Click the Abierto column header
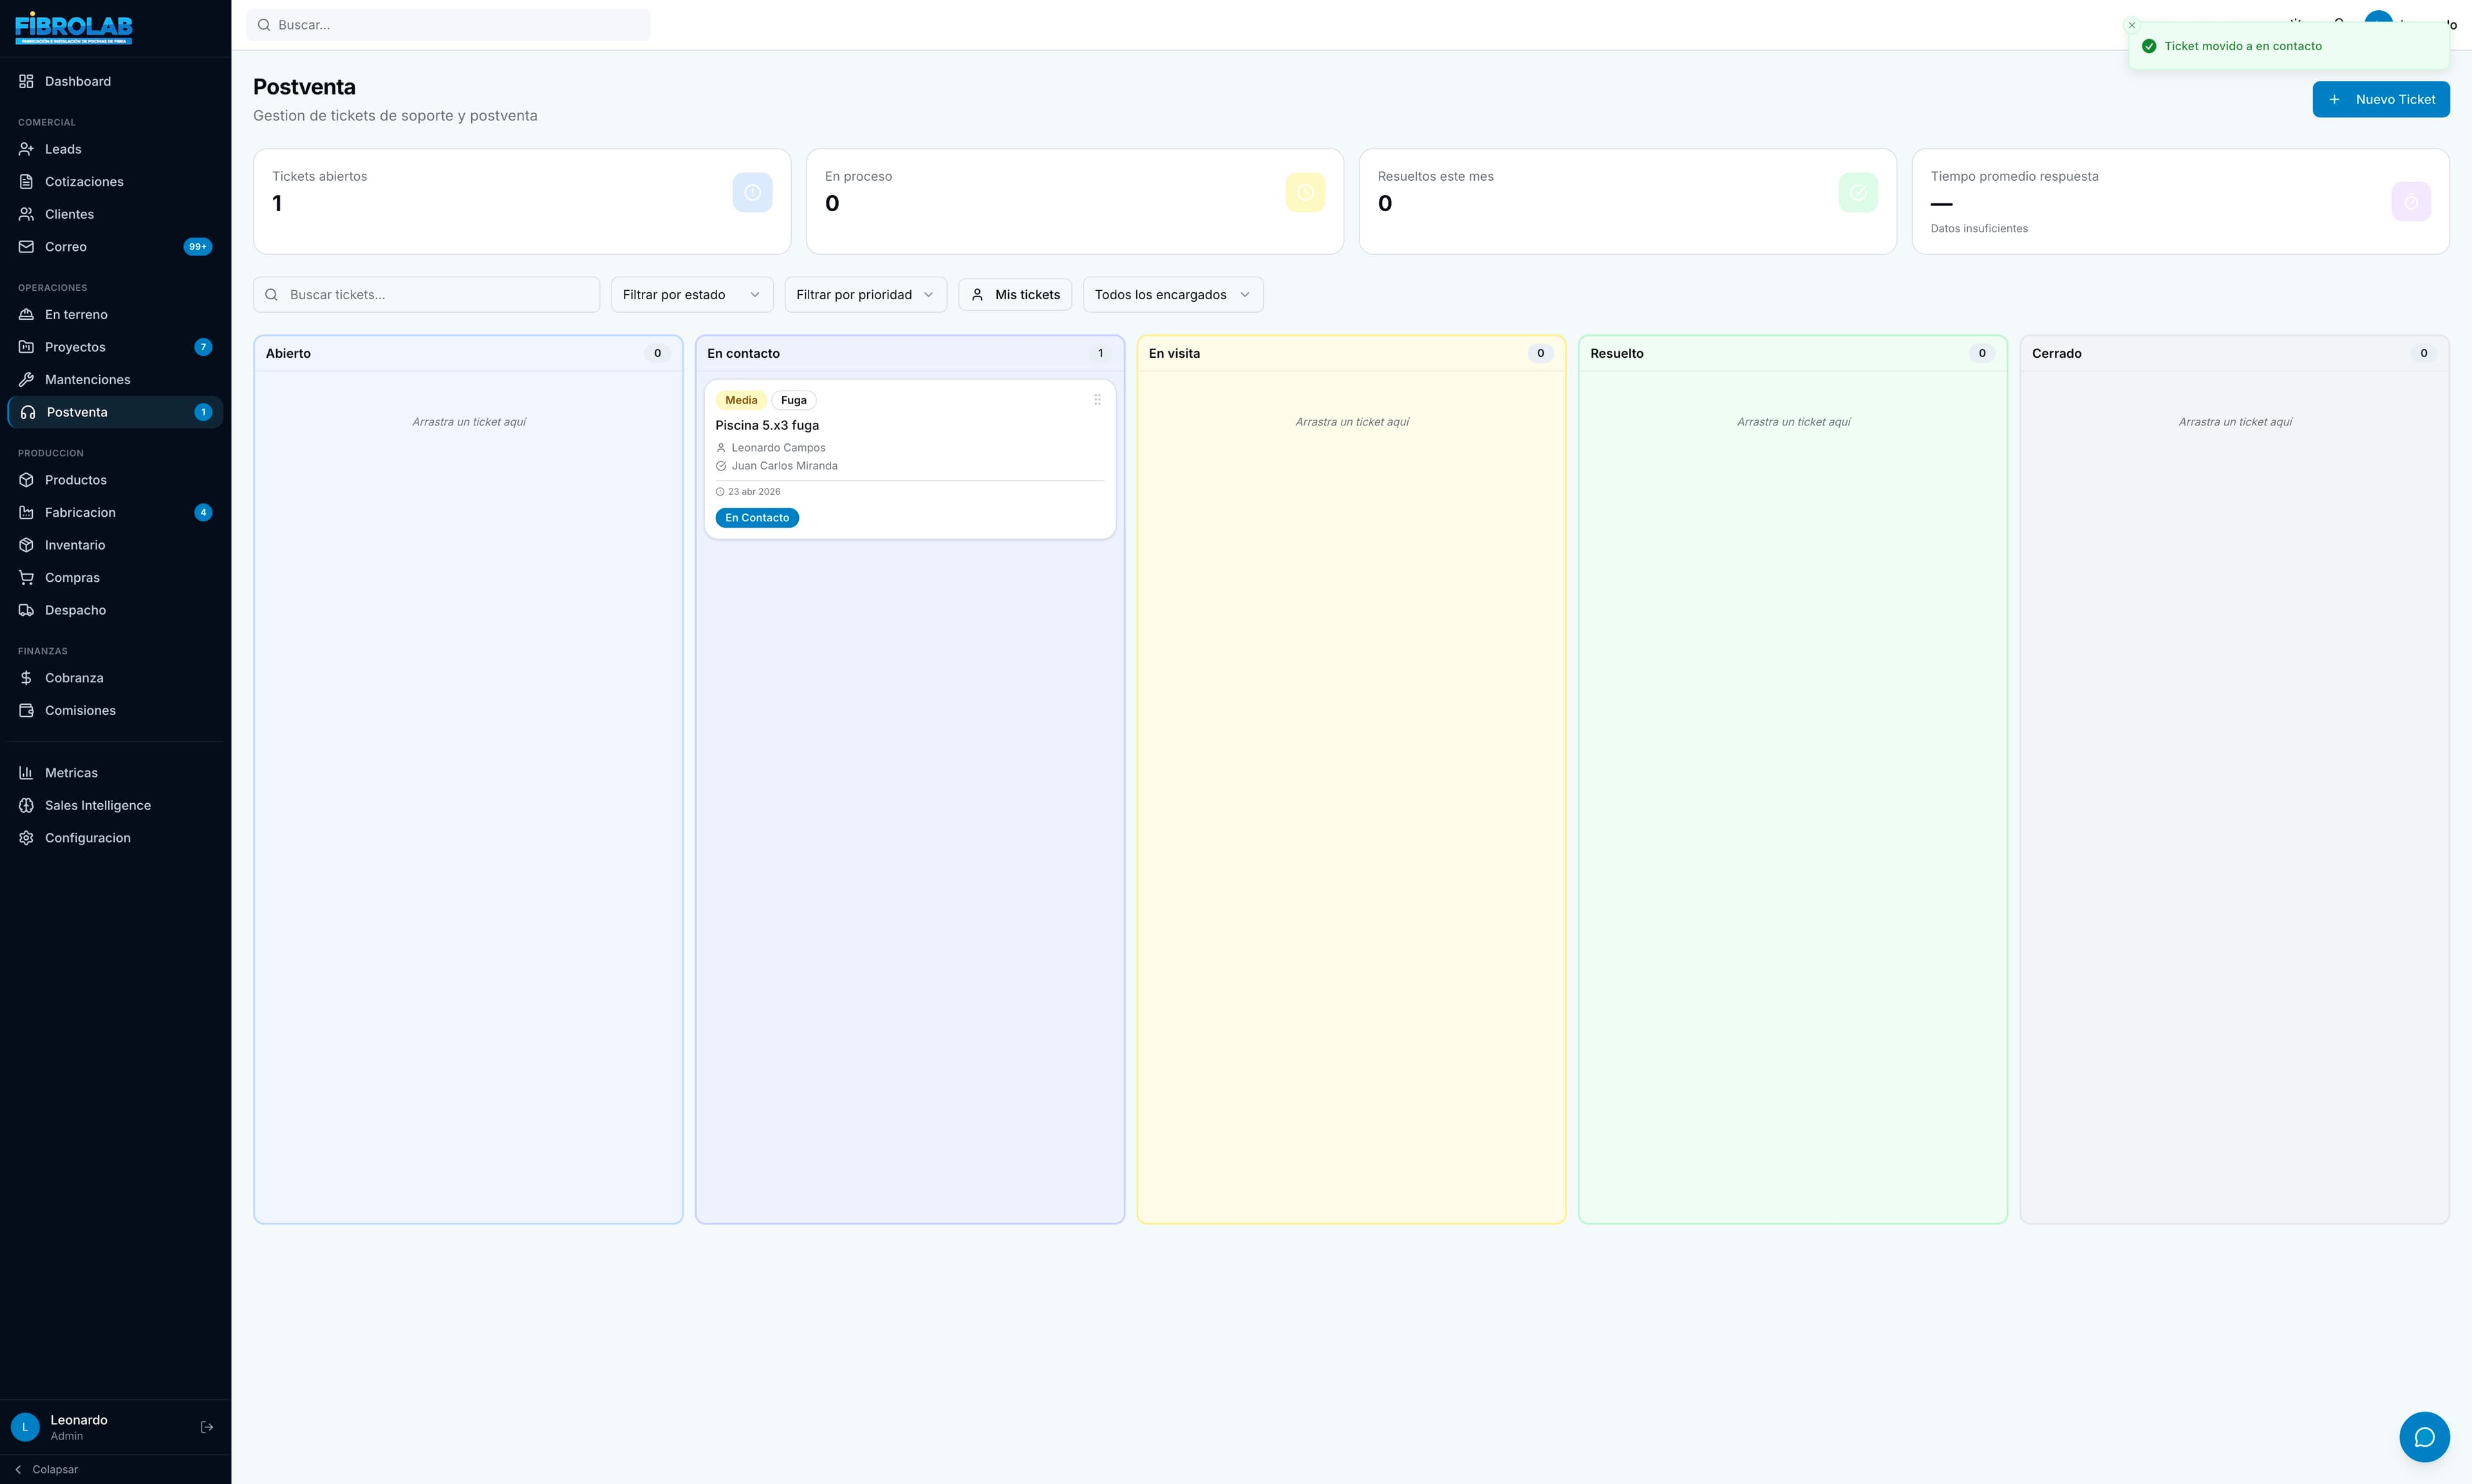 (x=468, y=353)
